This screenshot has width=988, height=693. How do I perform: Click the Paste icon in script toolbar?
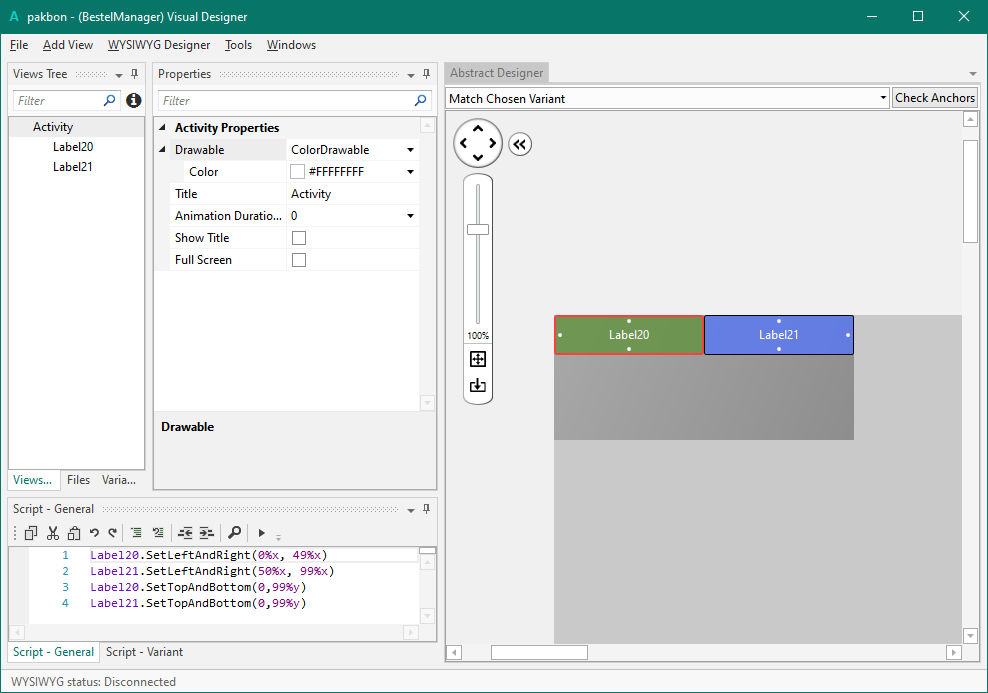click(73, 533)
